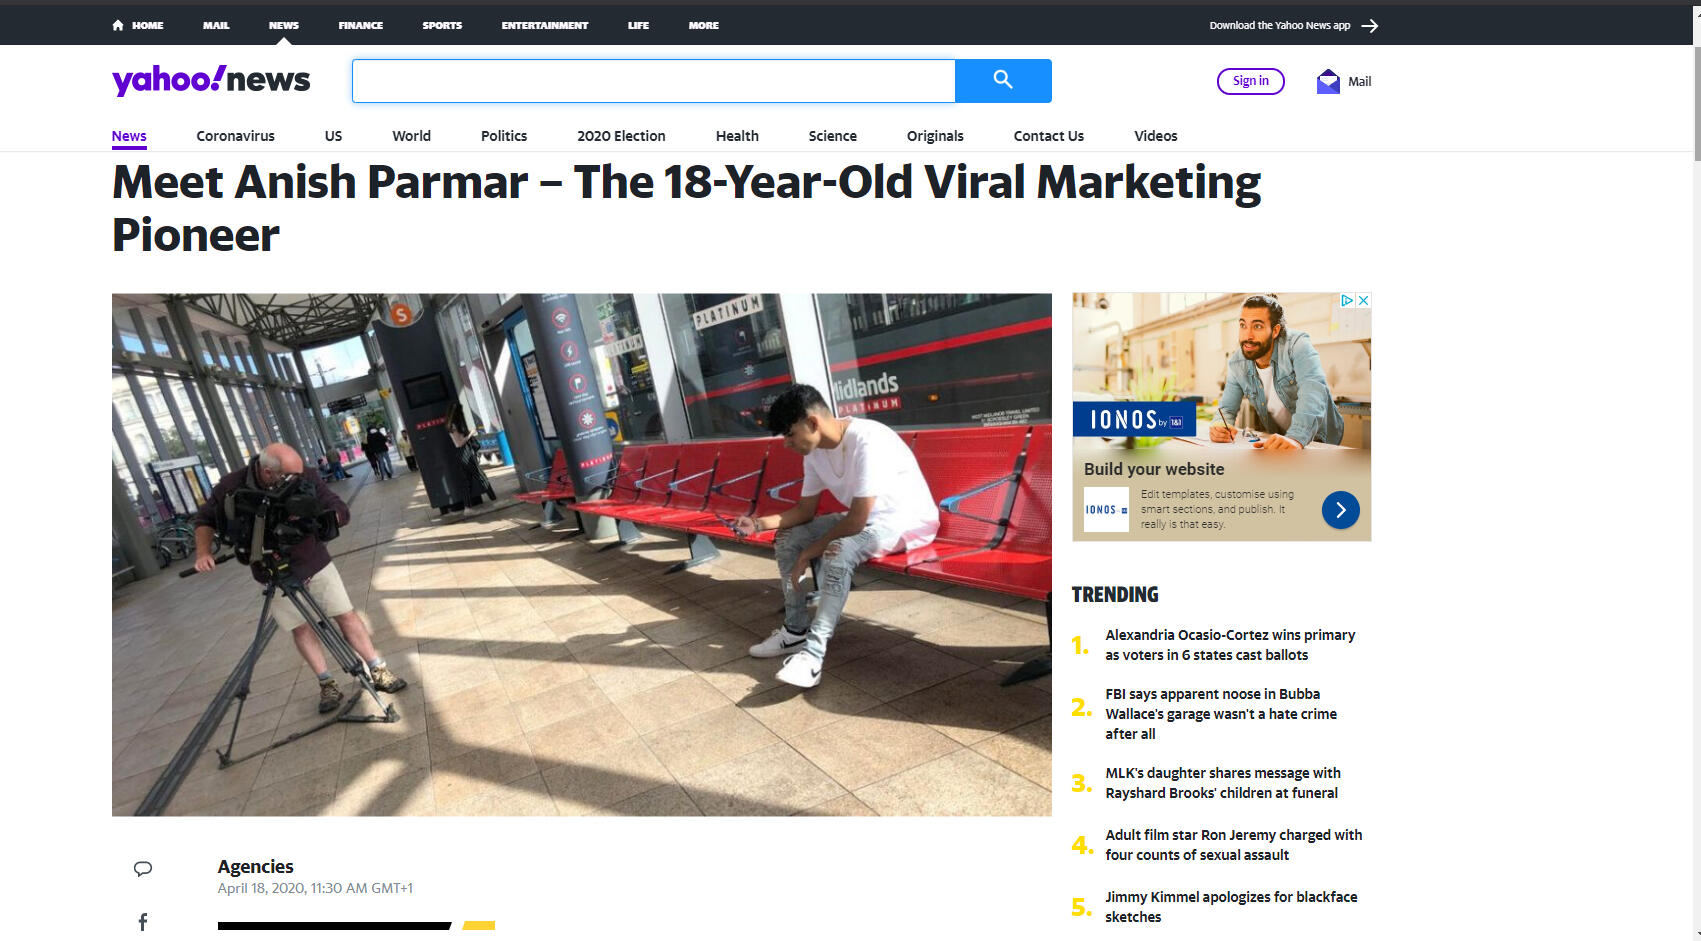Open the Alexandria Ocasio-Cortez trending story
Image resolution: width=1701 pixels, height=941 pixels.
tap(1229, 644)
